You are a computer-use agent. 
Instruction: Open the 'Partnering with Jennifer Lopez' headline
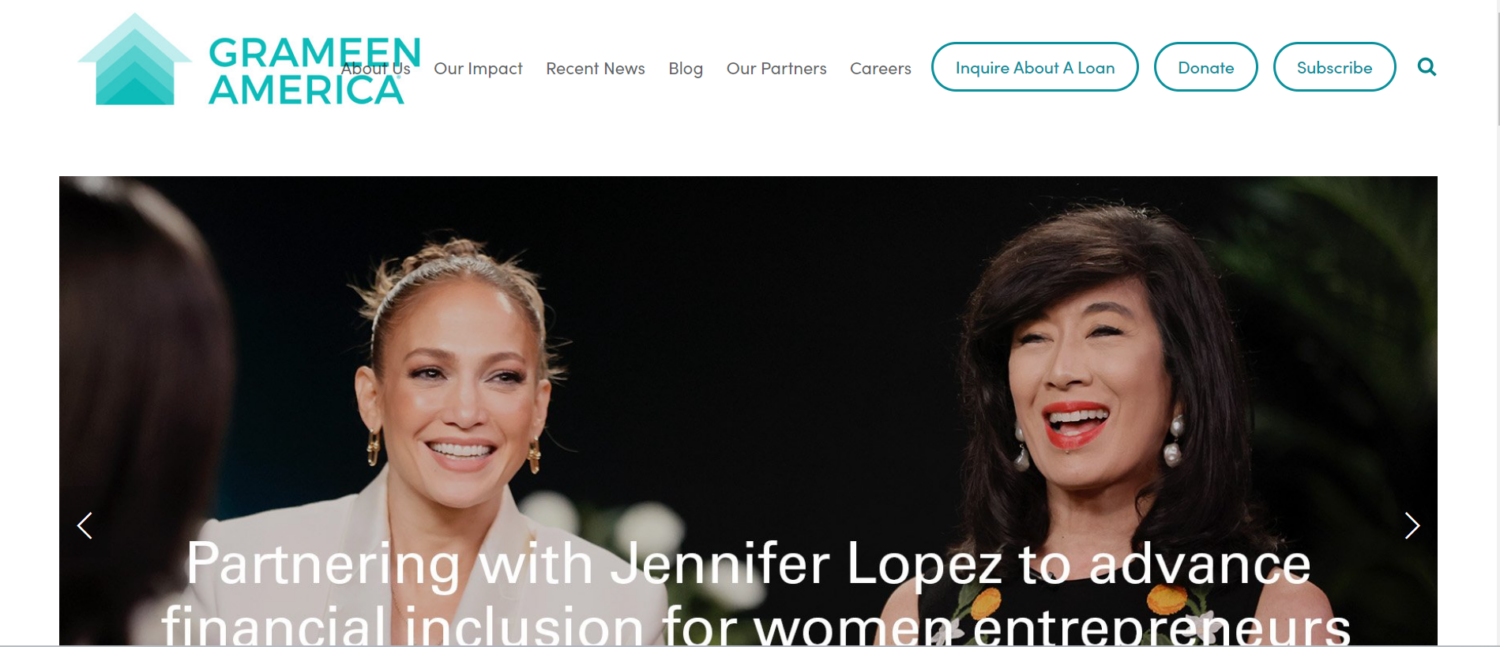[x=748, y=564]
